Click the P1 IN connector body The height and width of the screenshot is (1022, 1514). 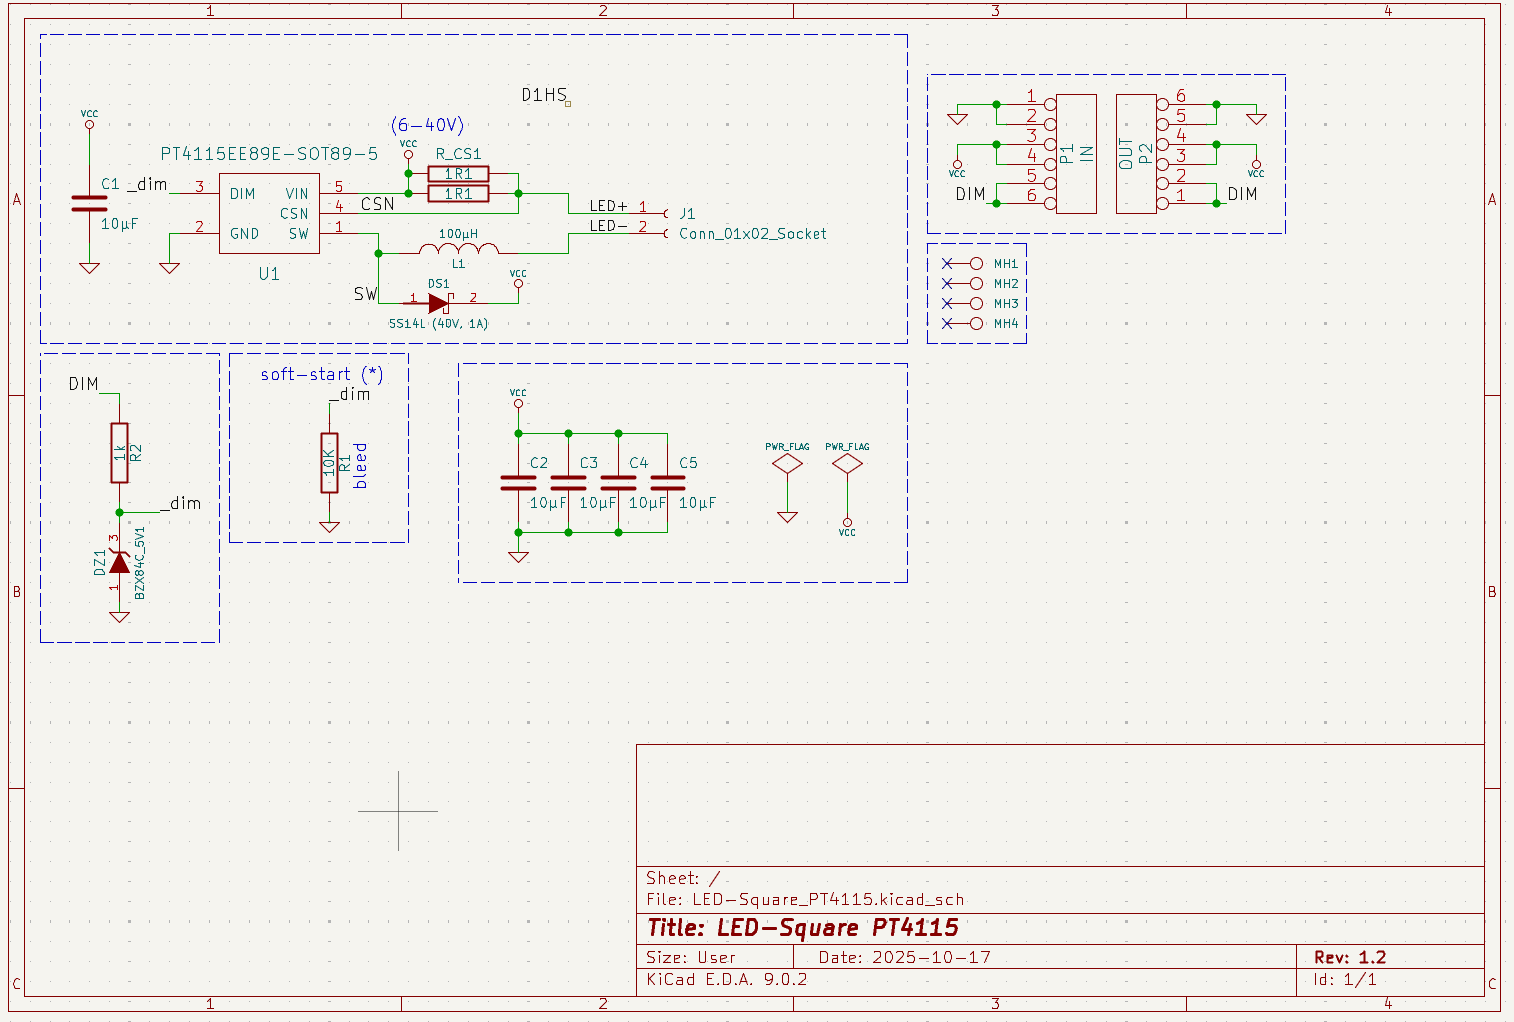point(1076,154)
